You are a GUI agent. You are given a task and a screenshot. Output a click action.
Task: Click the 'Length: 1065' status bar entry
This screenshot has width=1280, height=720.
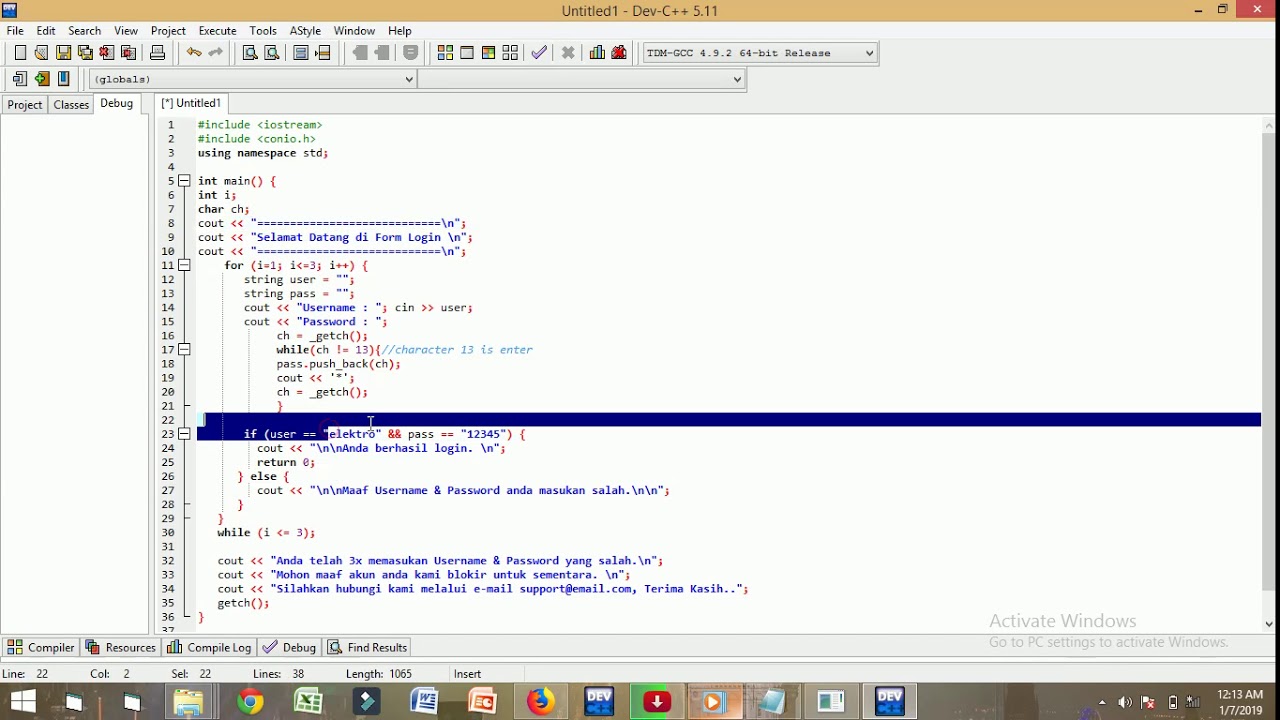pyautogui.click(x=379, y=674)
